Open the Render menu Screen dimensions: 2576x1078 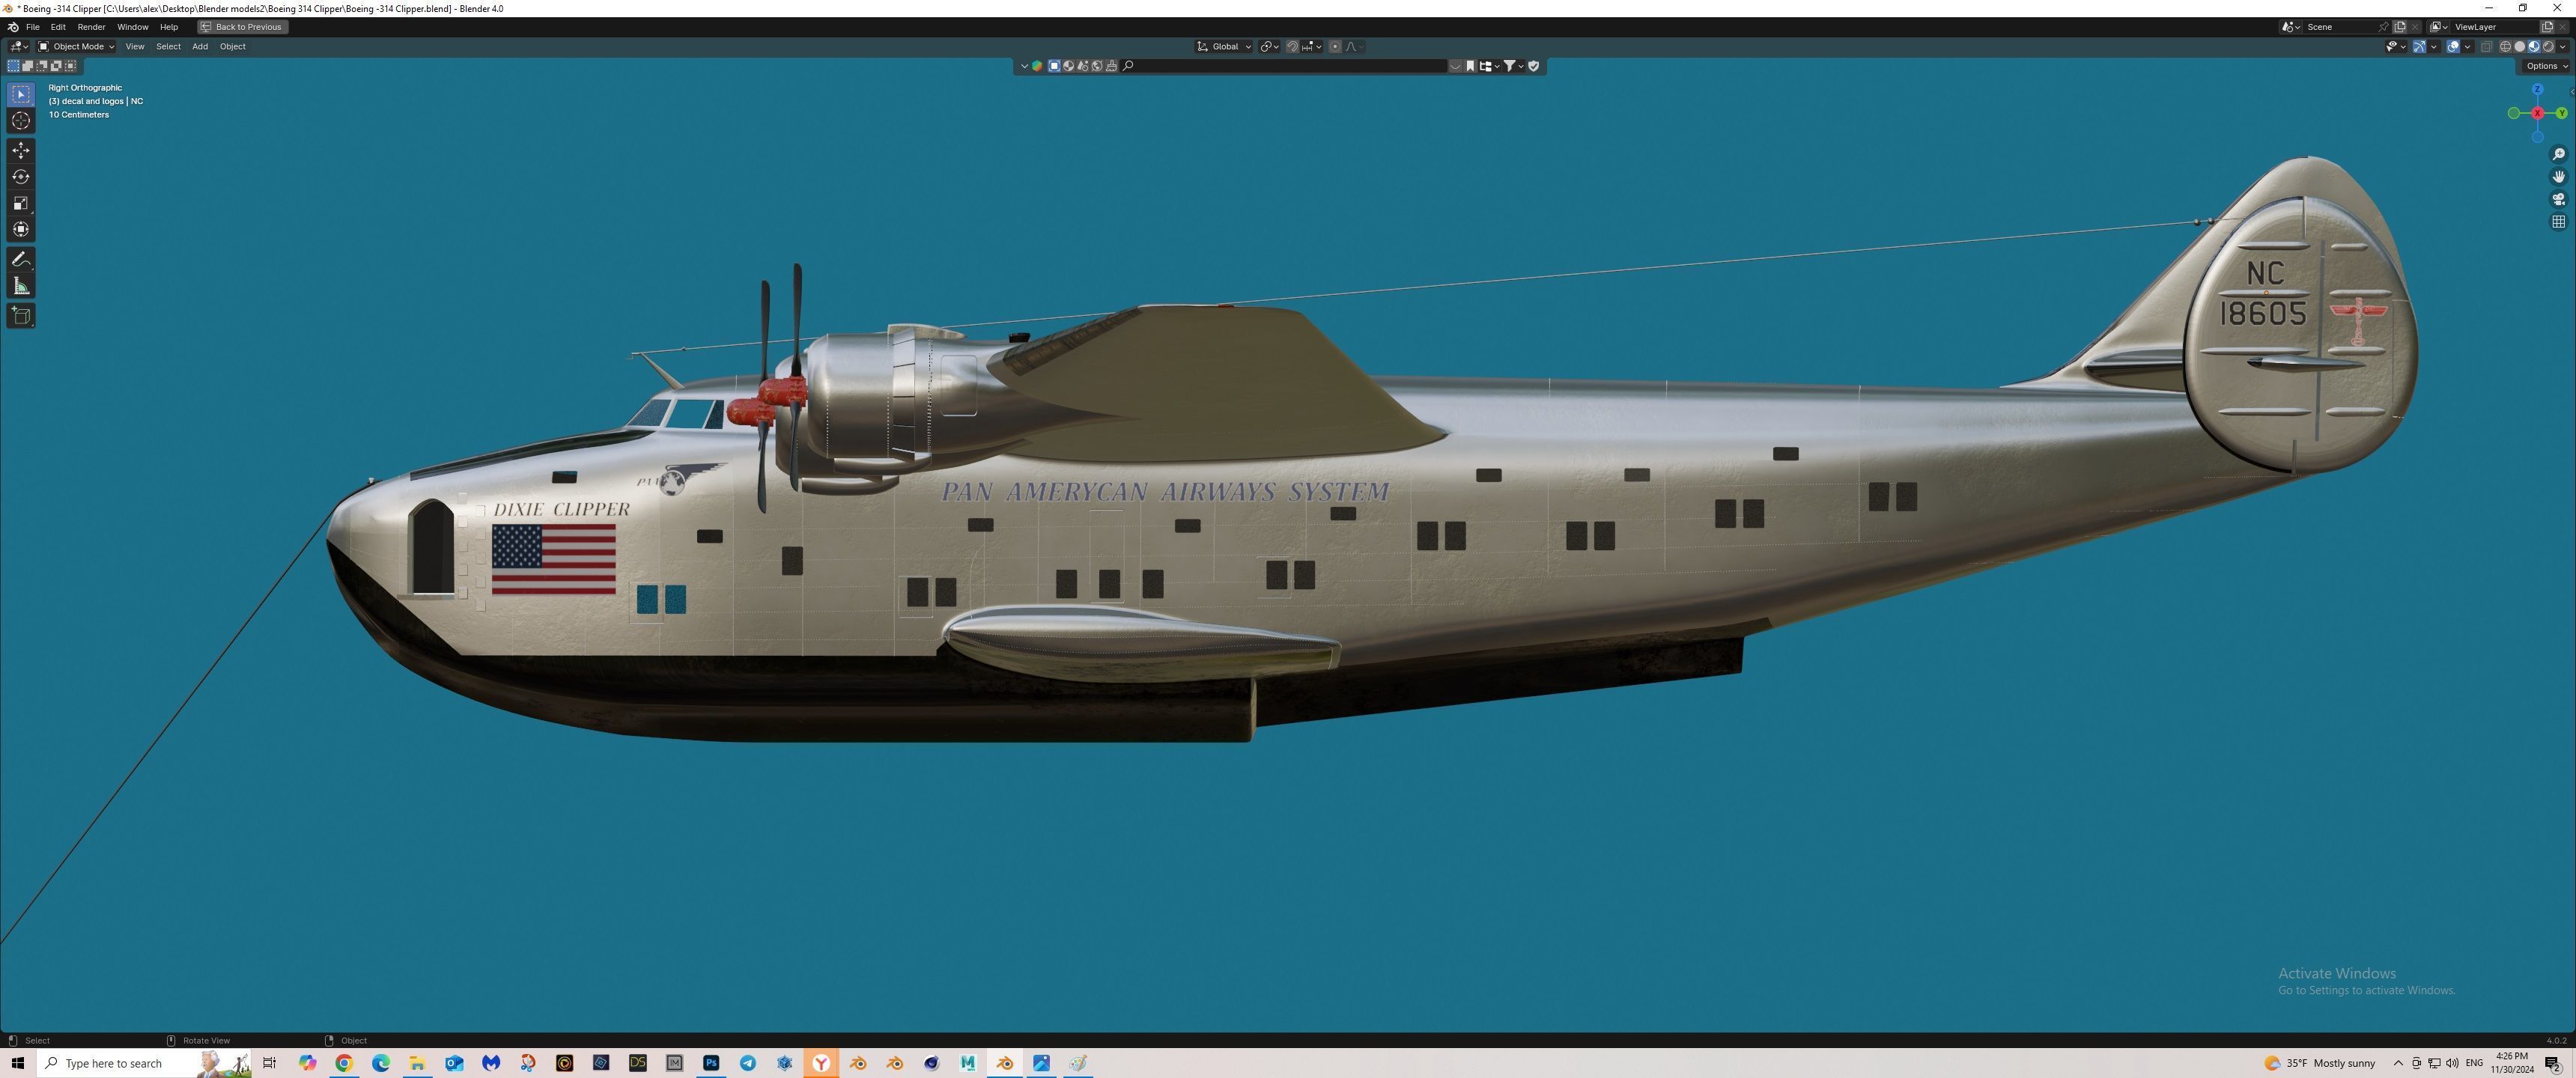point(91,27)
